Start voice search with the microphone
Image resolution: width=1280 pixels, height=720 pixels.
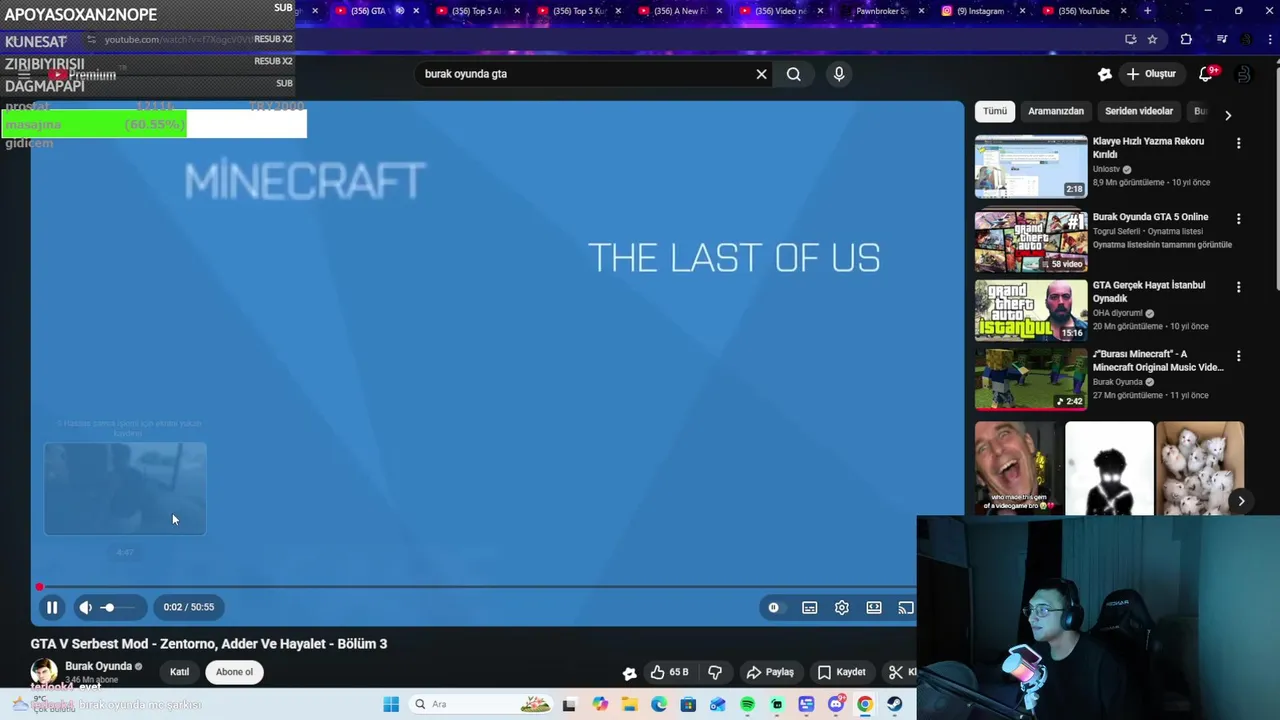click(x=839, y=74)
